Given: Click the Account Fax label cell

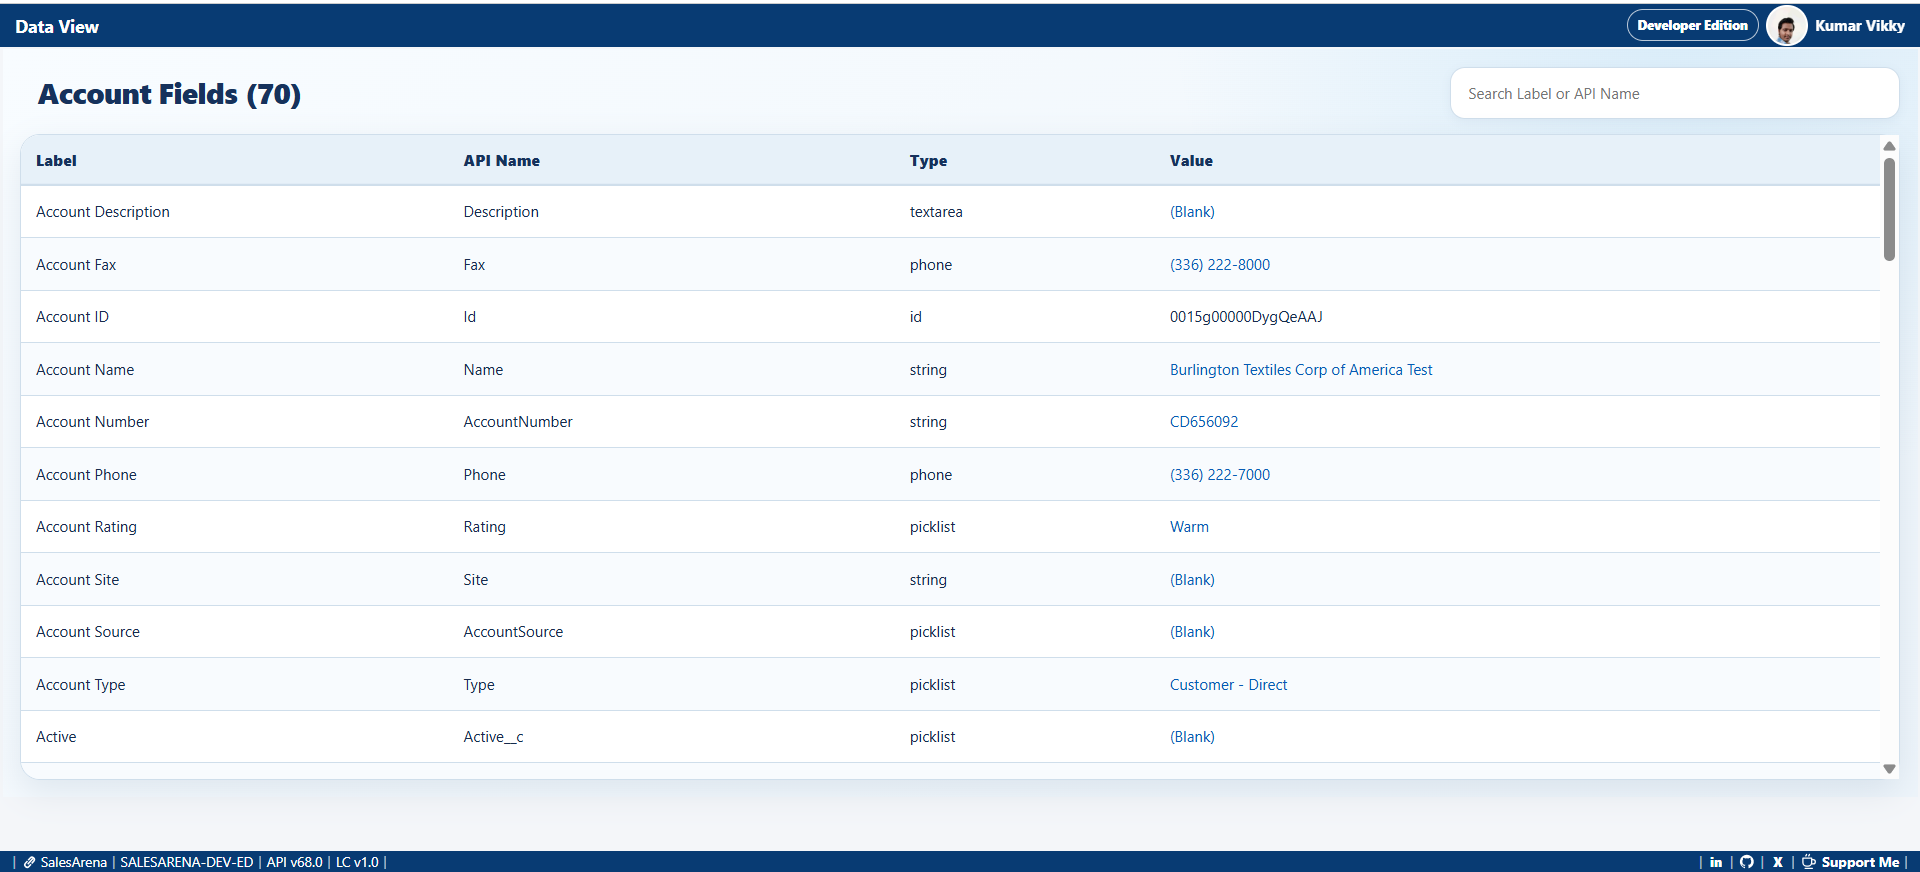Looking at the screenshot, I should (x=76, y=265).
